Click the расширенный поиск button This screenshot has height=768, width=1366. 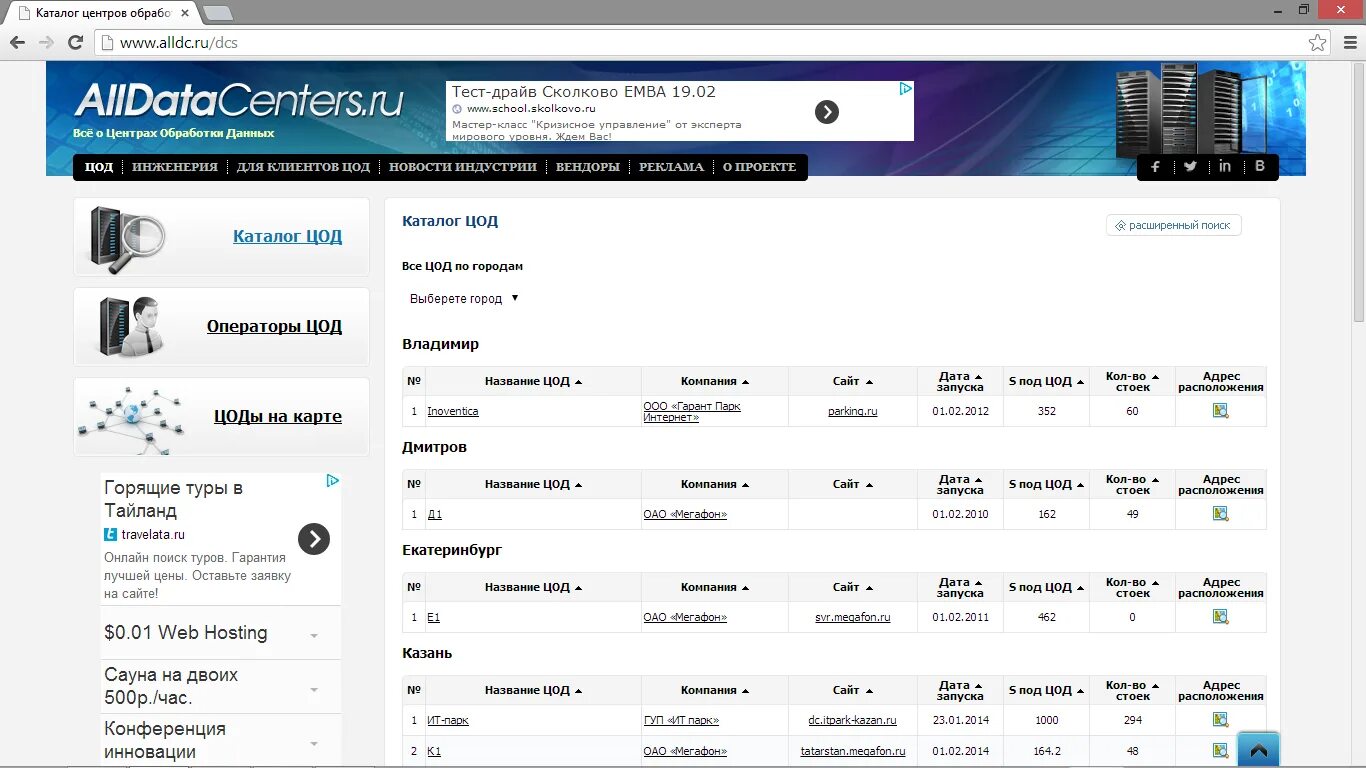point(1174,225)
